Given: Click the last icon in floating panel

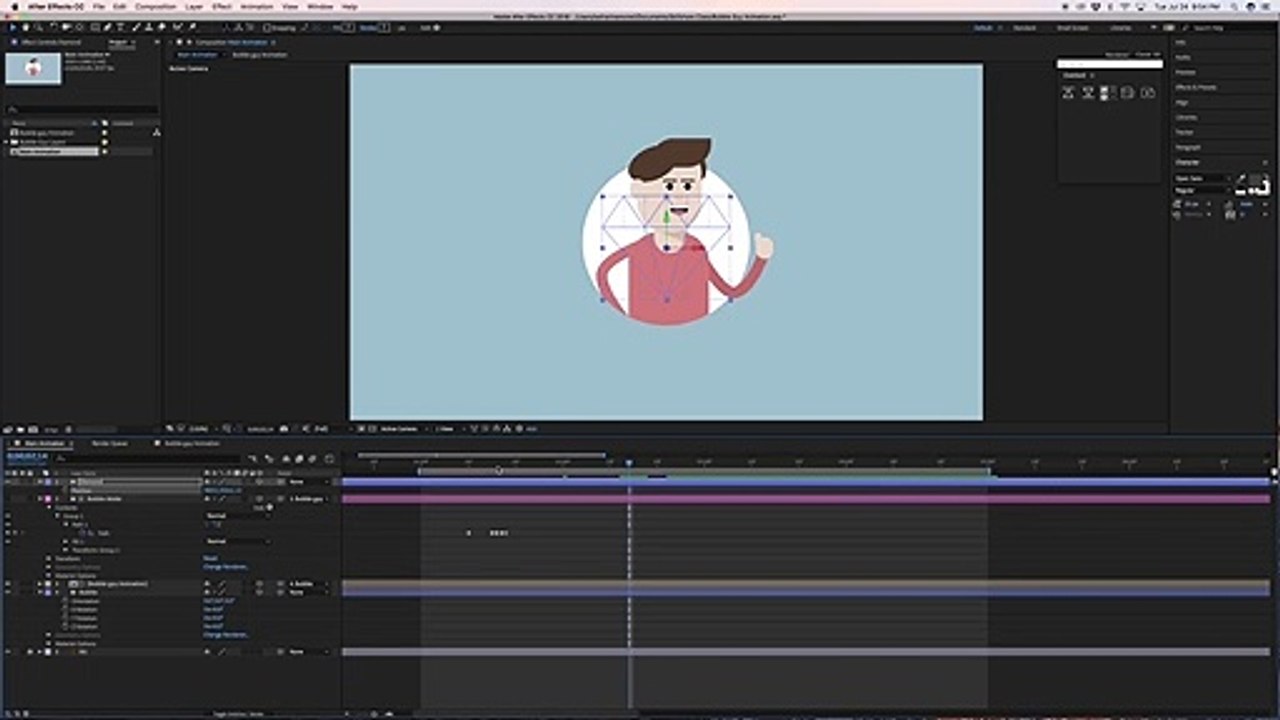Looking at the screenshot, I should point(1148,92).
